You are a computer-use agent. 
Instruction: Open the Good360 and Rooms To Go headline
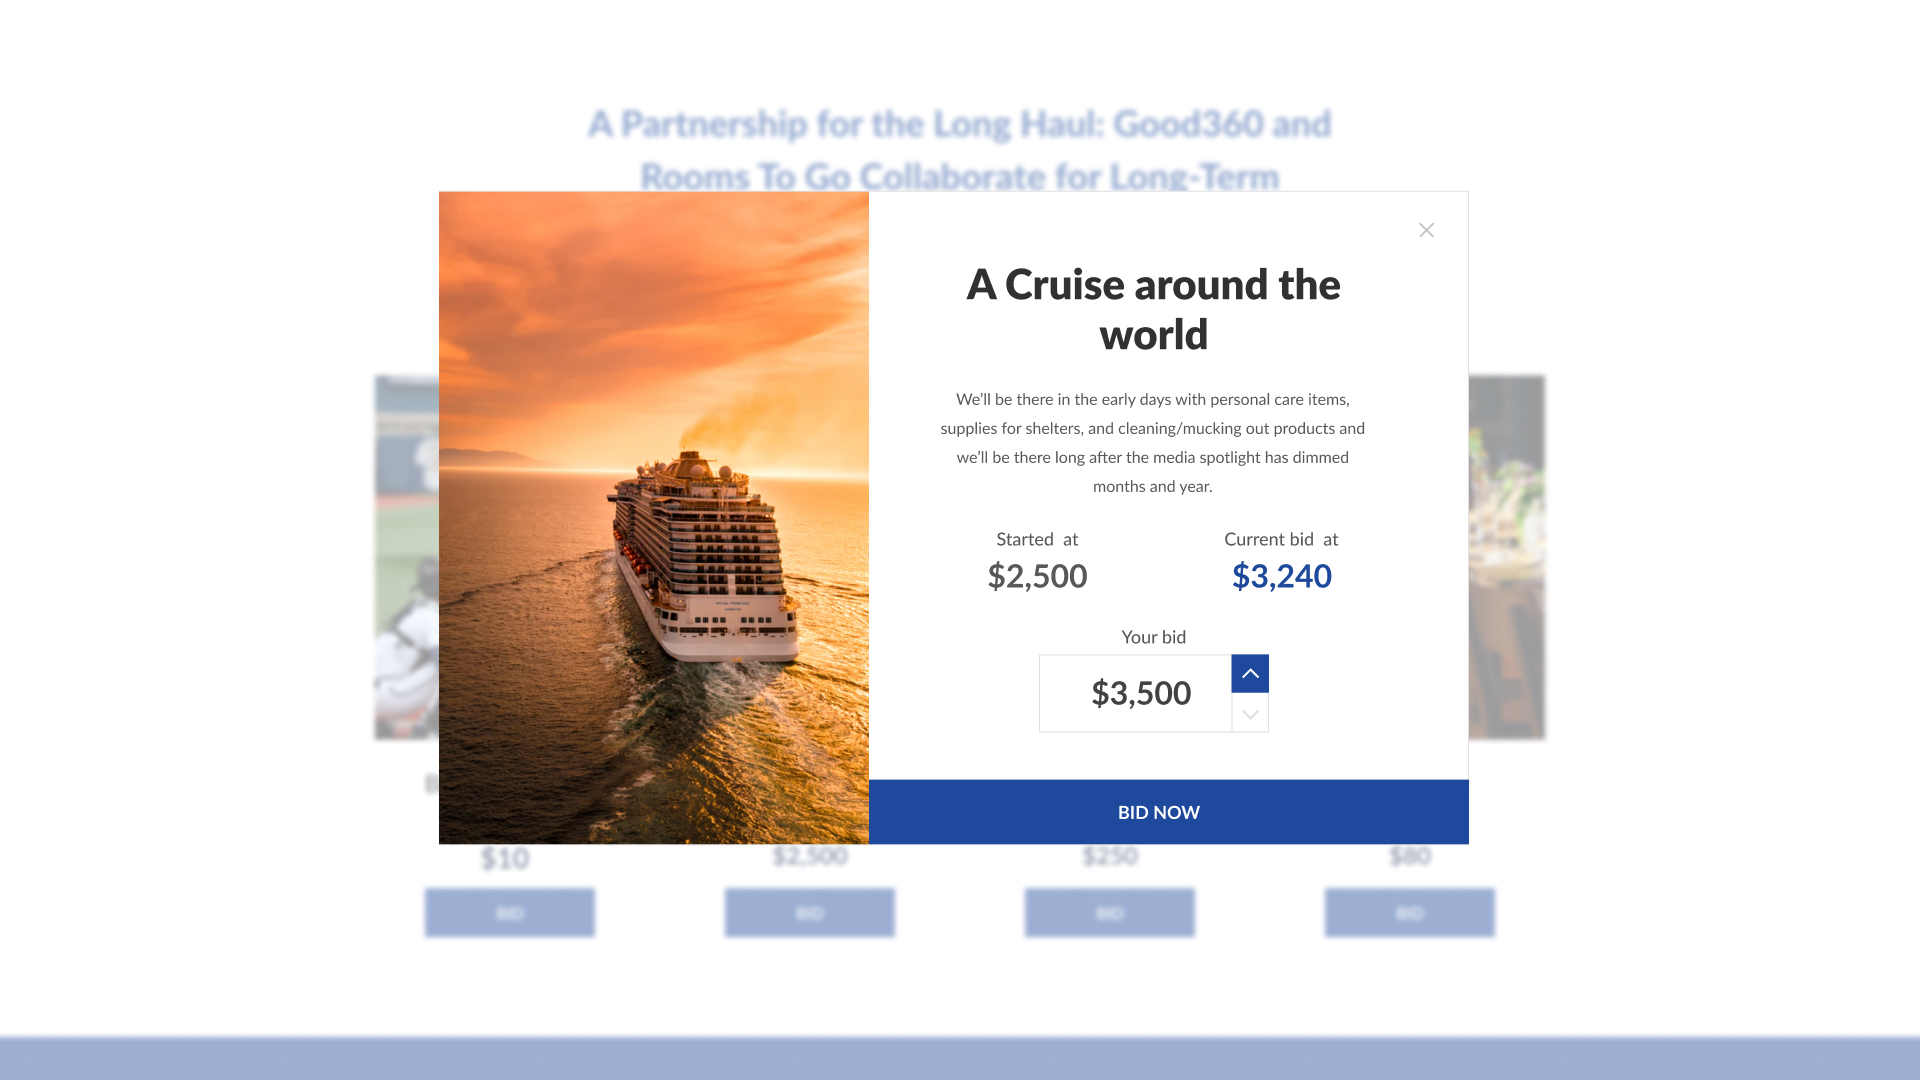960,150
